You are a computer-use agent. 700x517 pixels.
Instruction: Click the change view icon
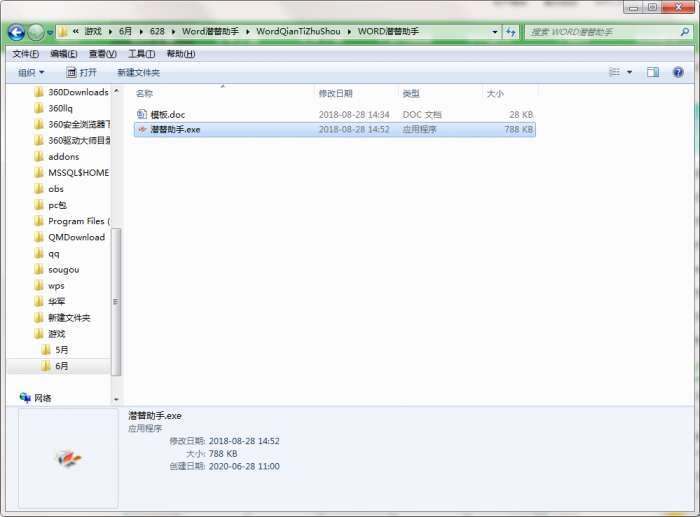[x=614, y=72]
